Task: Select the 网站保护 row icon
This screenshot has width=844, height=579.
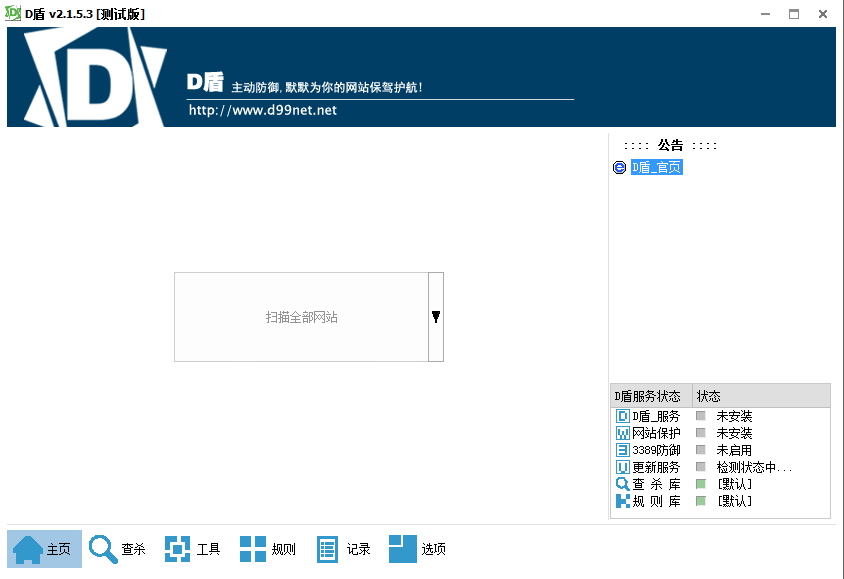Action: (623, 433)
